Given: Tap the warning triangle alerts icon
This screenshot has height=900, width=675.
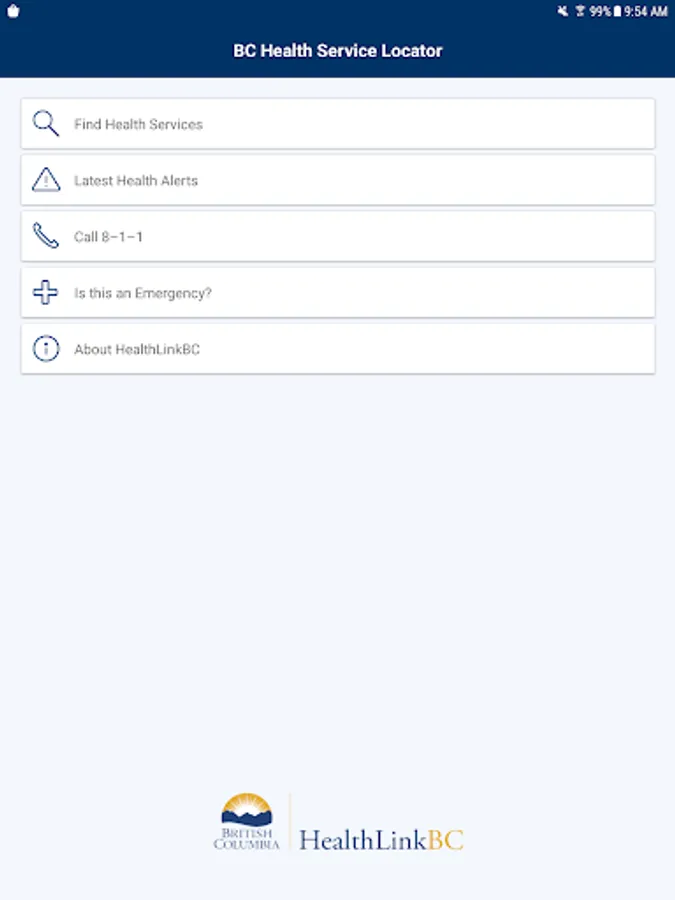Looking at the screenshot, I should [x=45, y=180].
